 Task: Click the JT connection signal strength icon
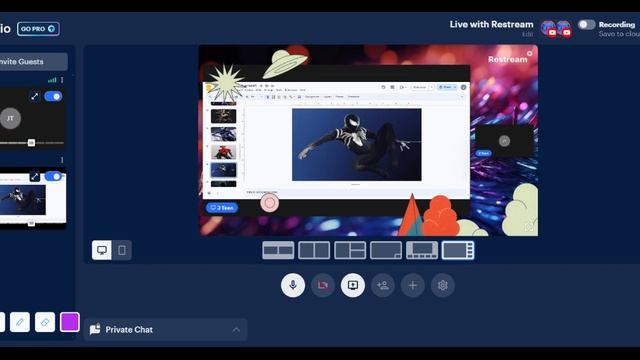point(52,80)
